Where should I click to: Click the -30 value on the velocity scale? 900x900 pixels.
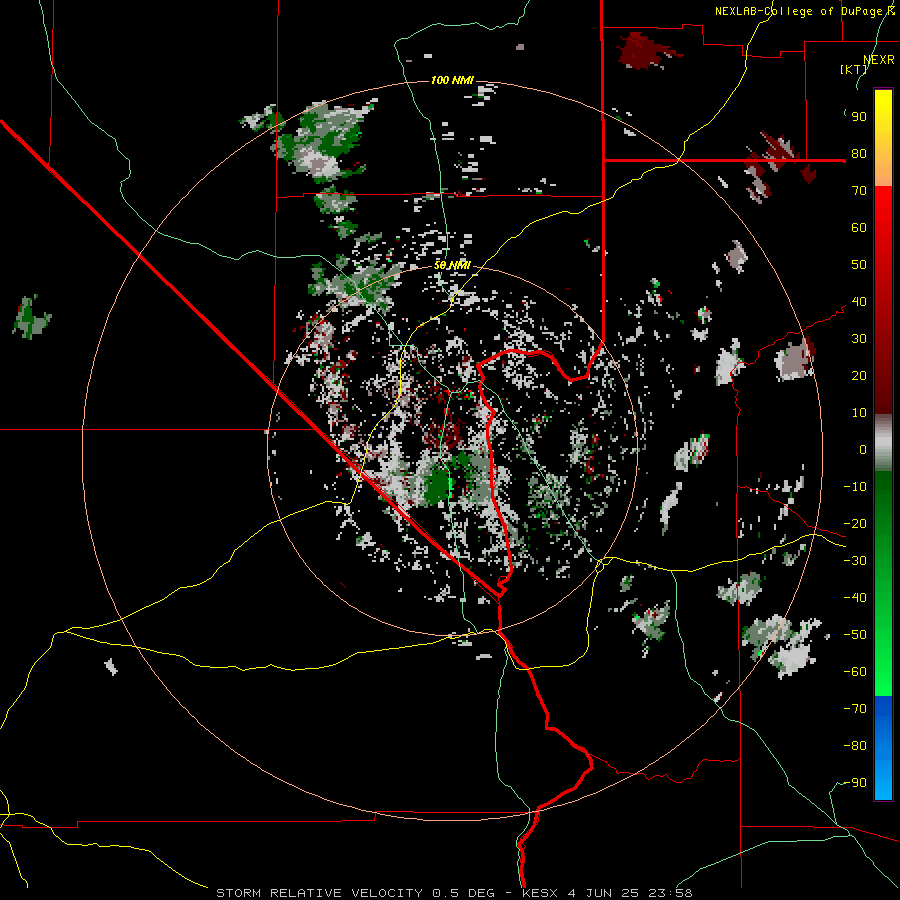(x=855, y=561)
